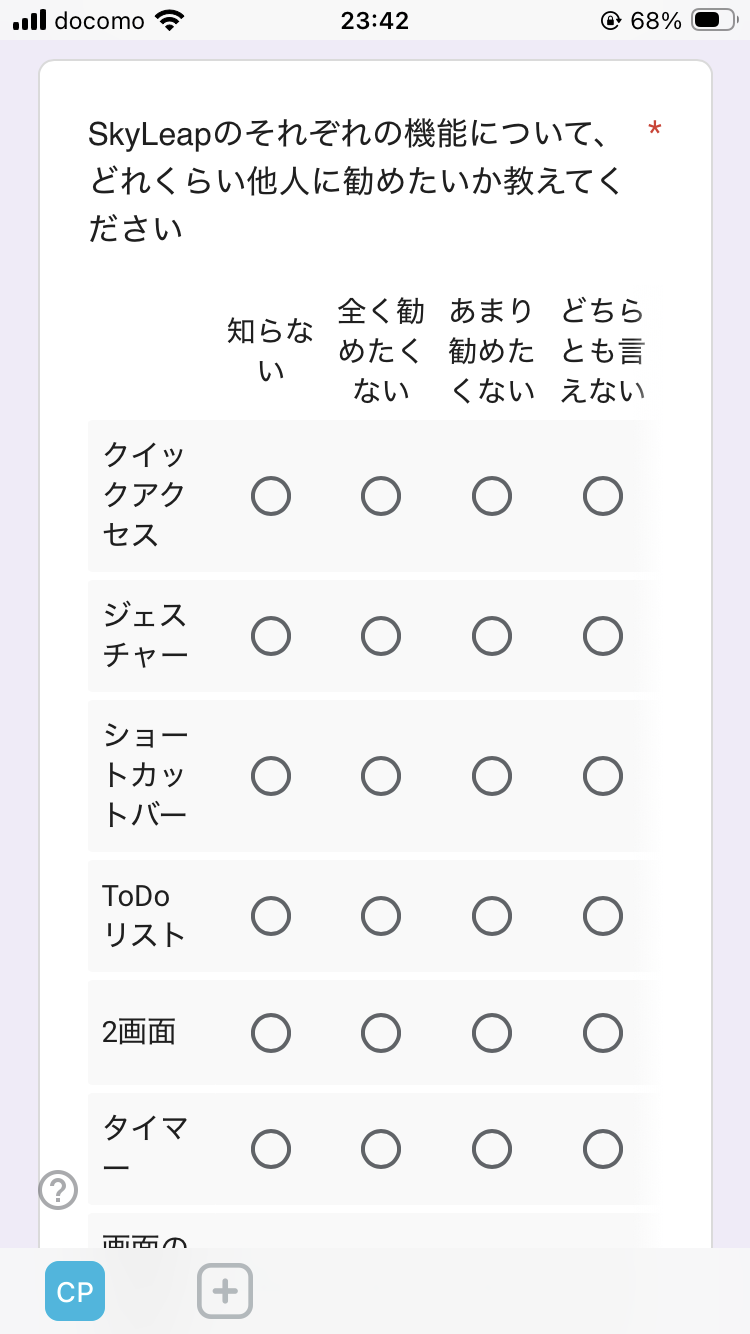This screenshot has width=750, height=1334.
Task: Select どちらとも言えない for ToDoリスト
Action: (603, 915)
